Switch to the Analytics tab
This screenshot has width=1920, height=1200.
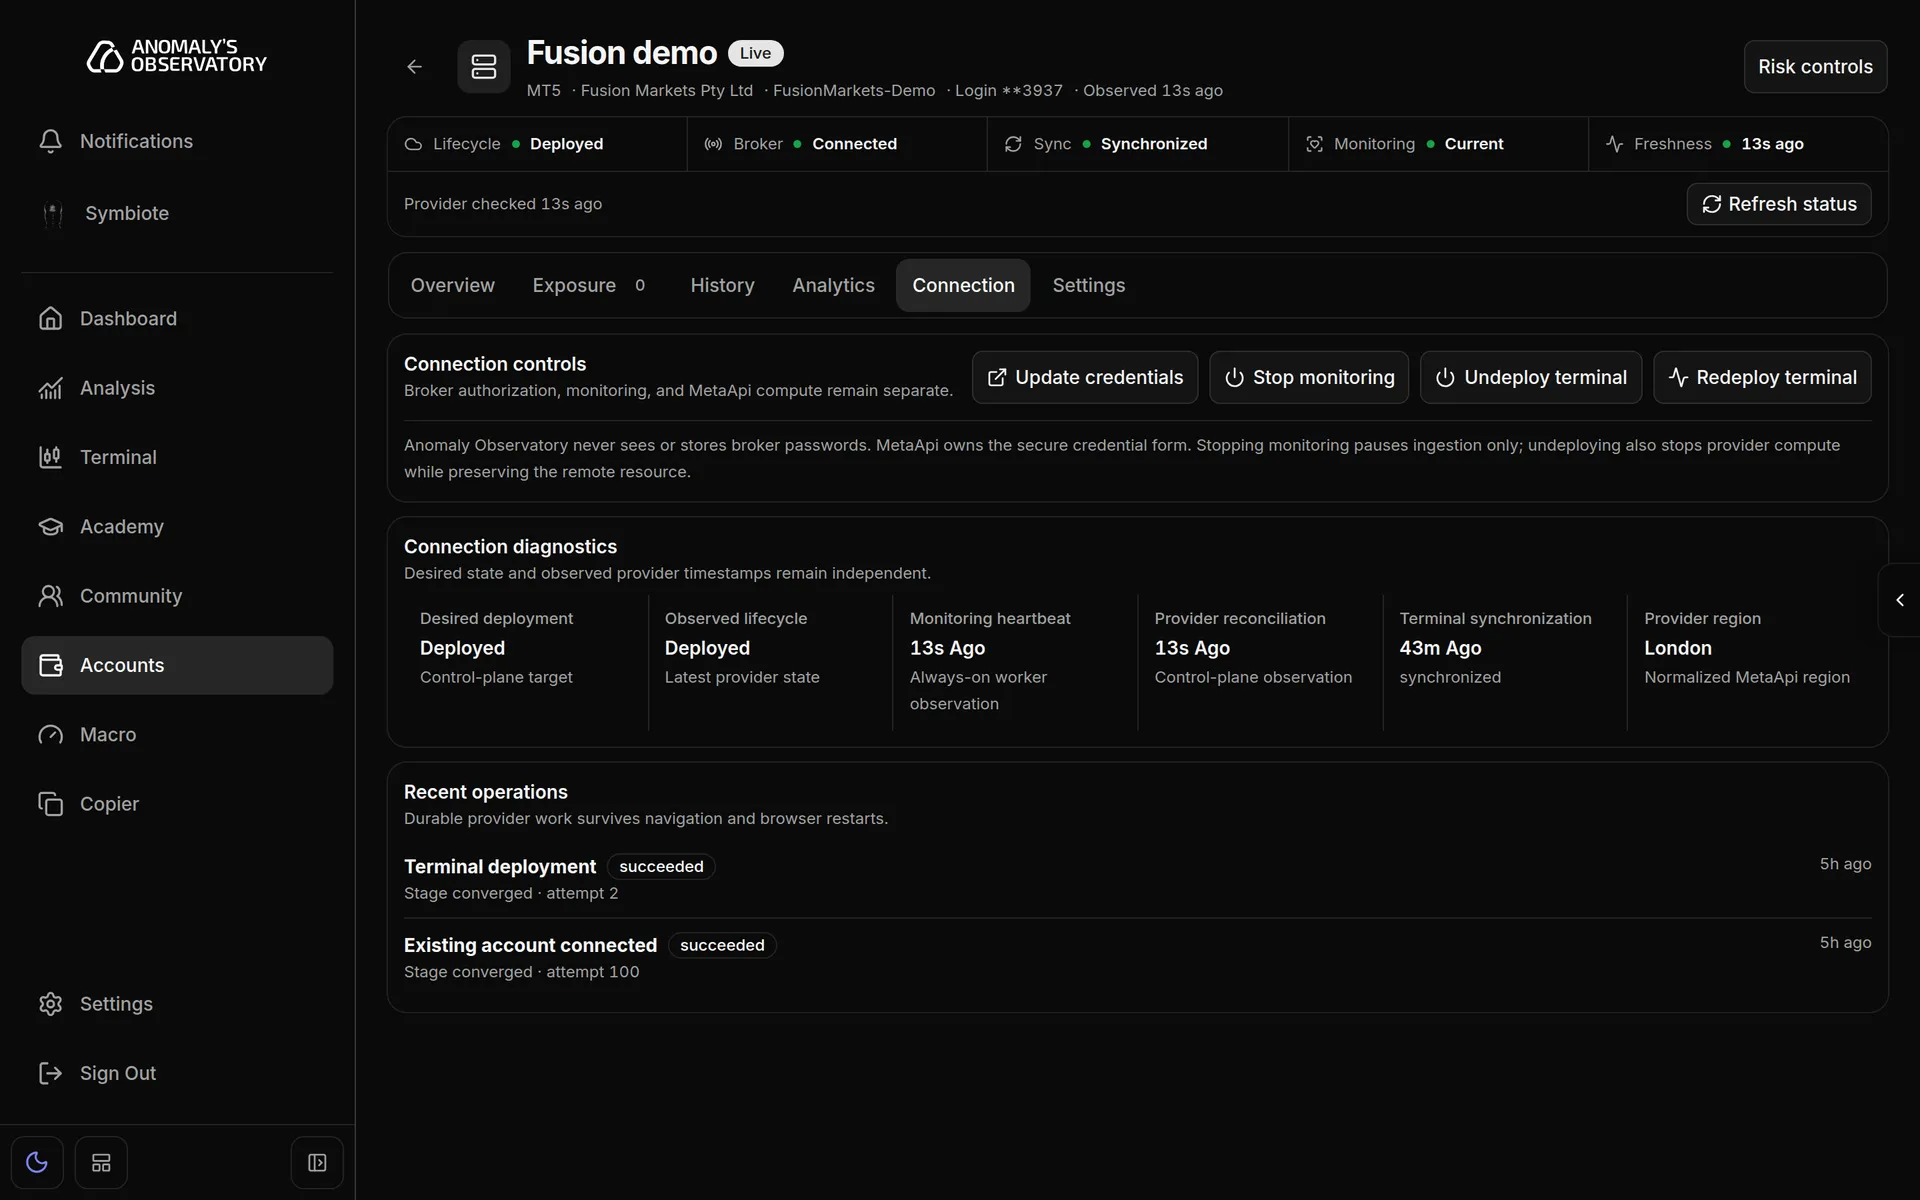(833, 286)
